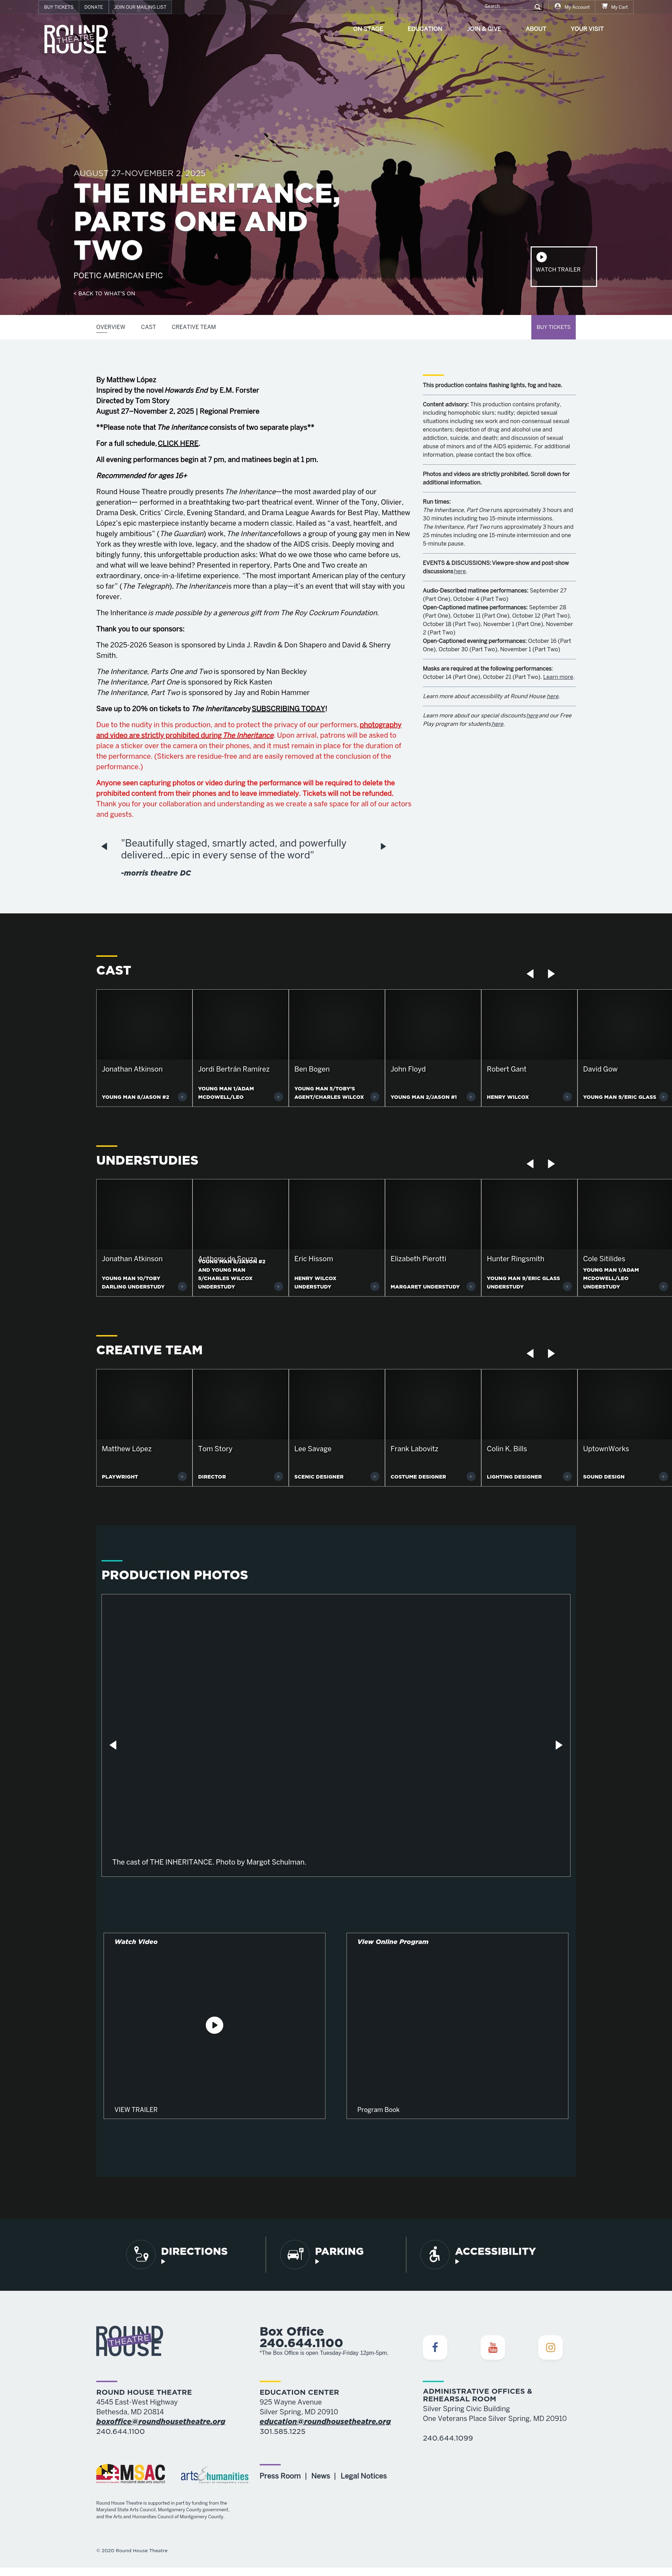Open the Program Book thumbnail
Viewport: 672px width, 2576px height.
[x=457, y=2025]
